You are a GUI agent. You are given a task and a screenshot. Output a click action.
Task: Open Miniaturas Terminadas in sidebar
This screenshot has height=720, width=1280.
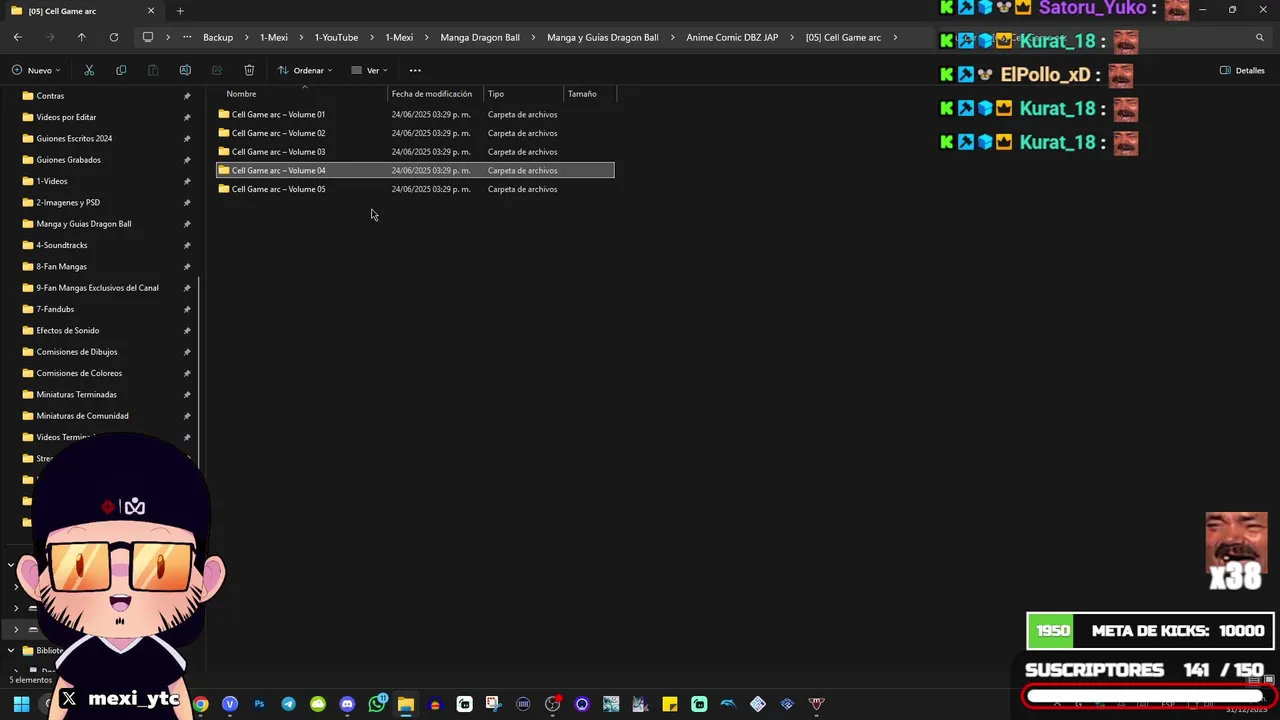(76, 394)
